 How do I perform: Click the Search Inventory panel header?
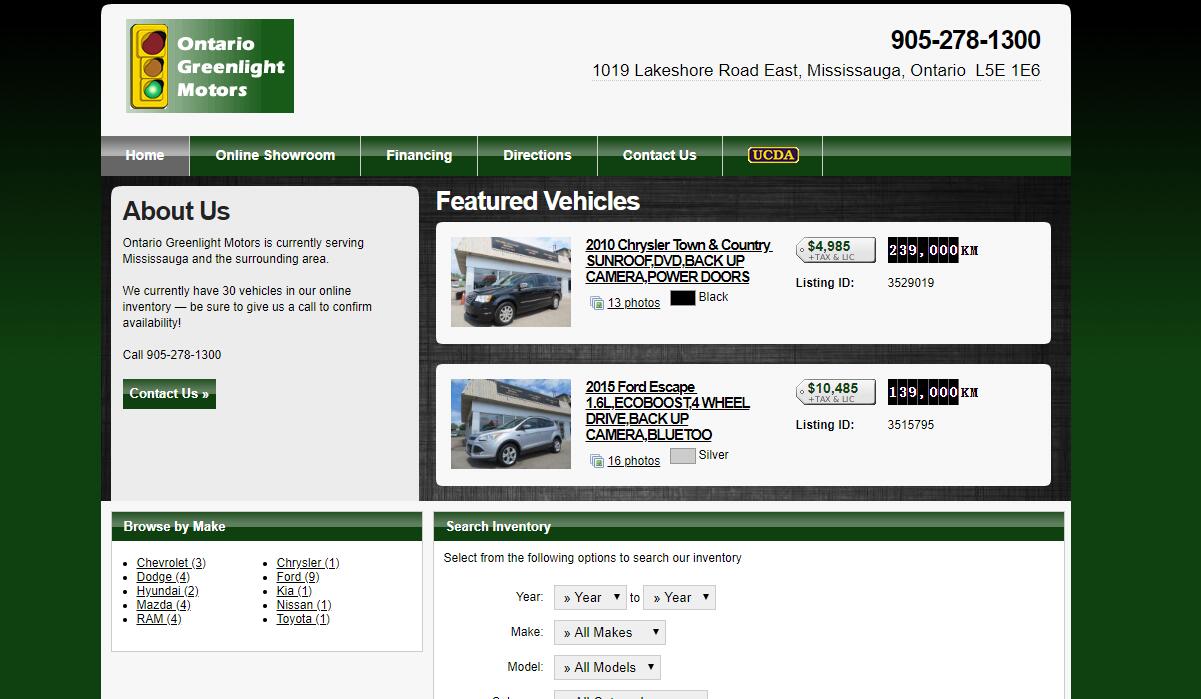(x=749, y=527)
